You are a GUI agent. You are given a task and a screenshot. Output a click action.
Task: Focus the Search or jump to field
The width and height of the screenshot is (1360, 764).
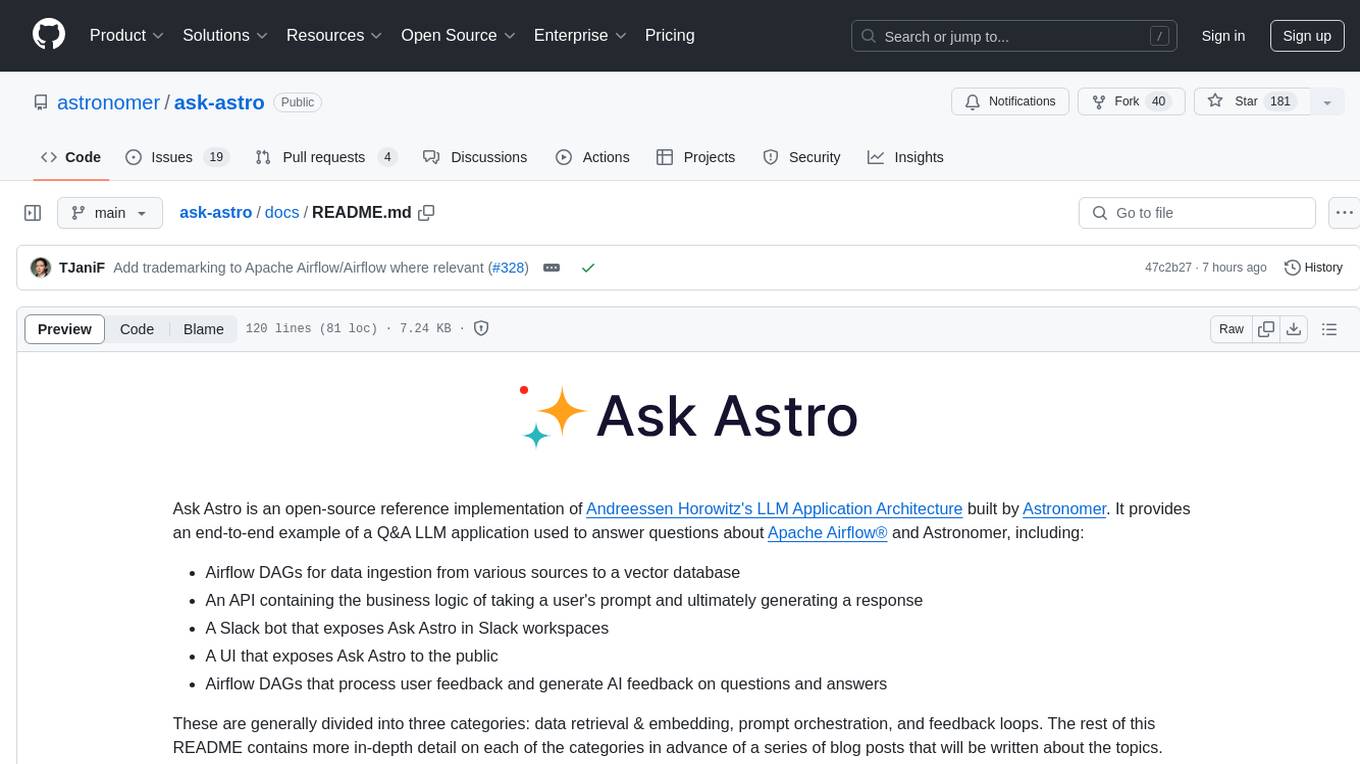pos(1014,36)
